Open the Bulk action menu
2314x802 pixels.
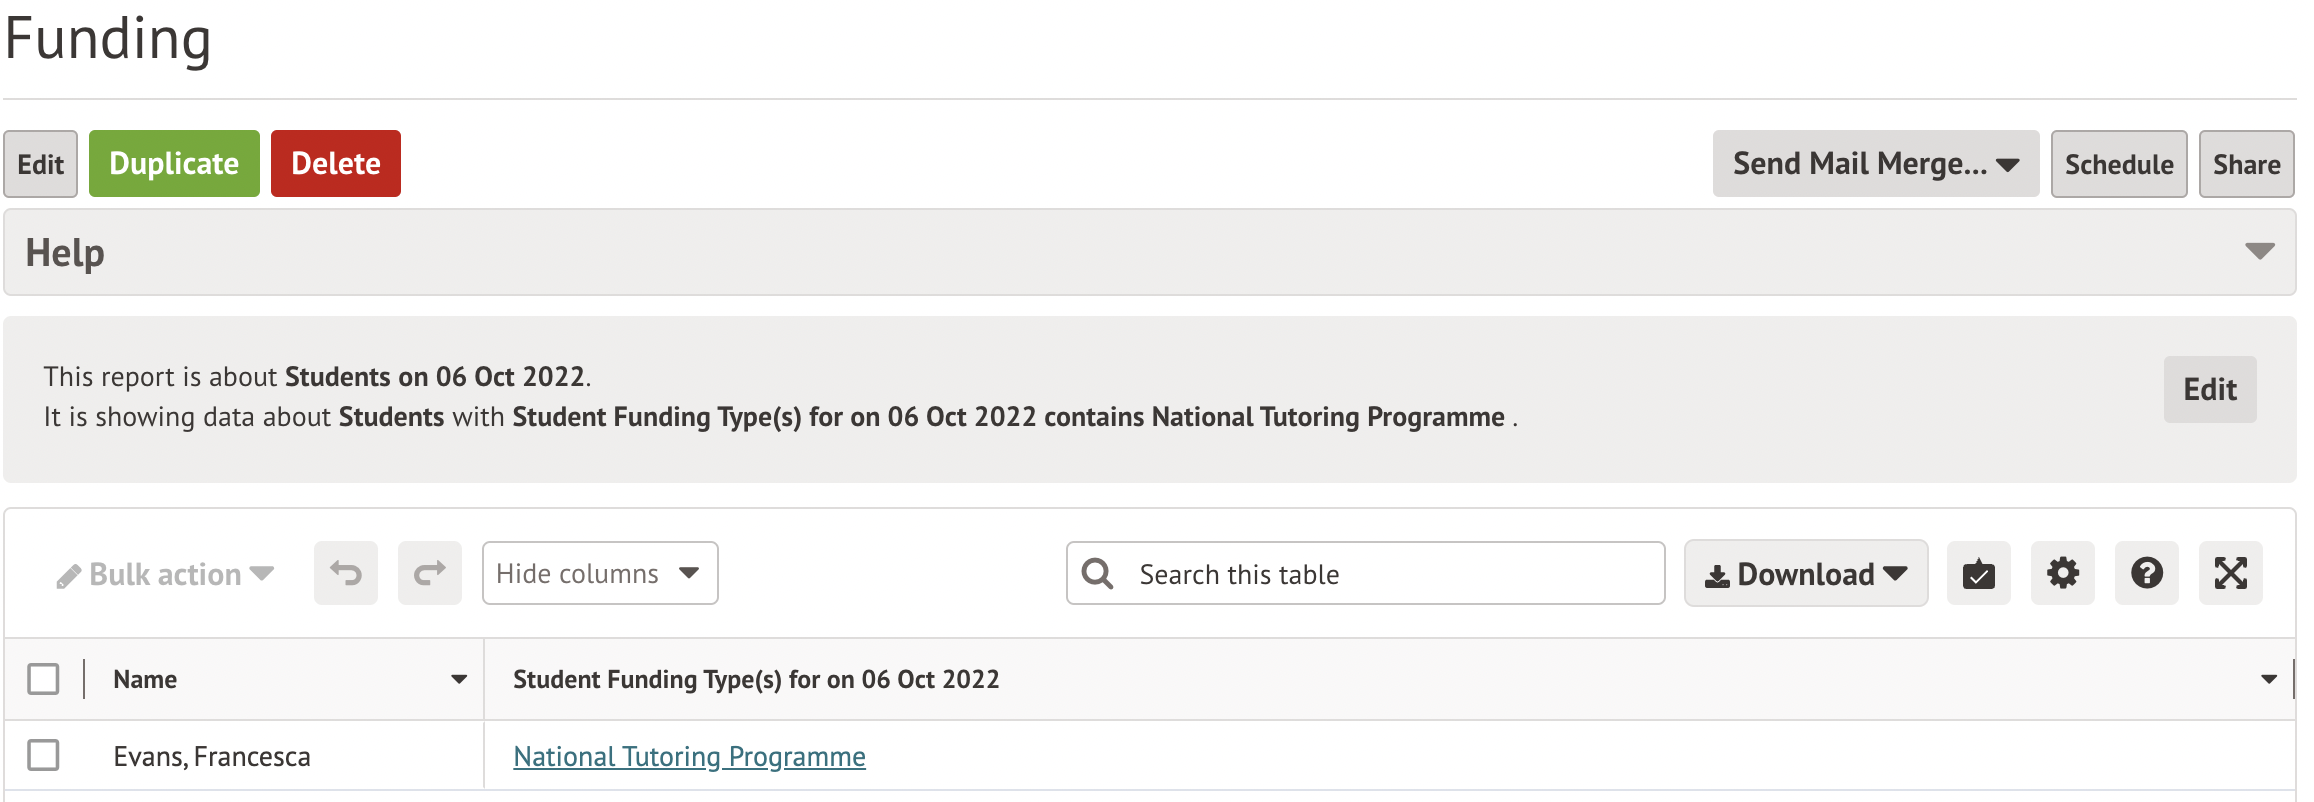[x=166, y=574]
